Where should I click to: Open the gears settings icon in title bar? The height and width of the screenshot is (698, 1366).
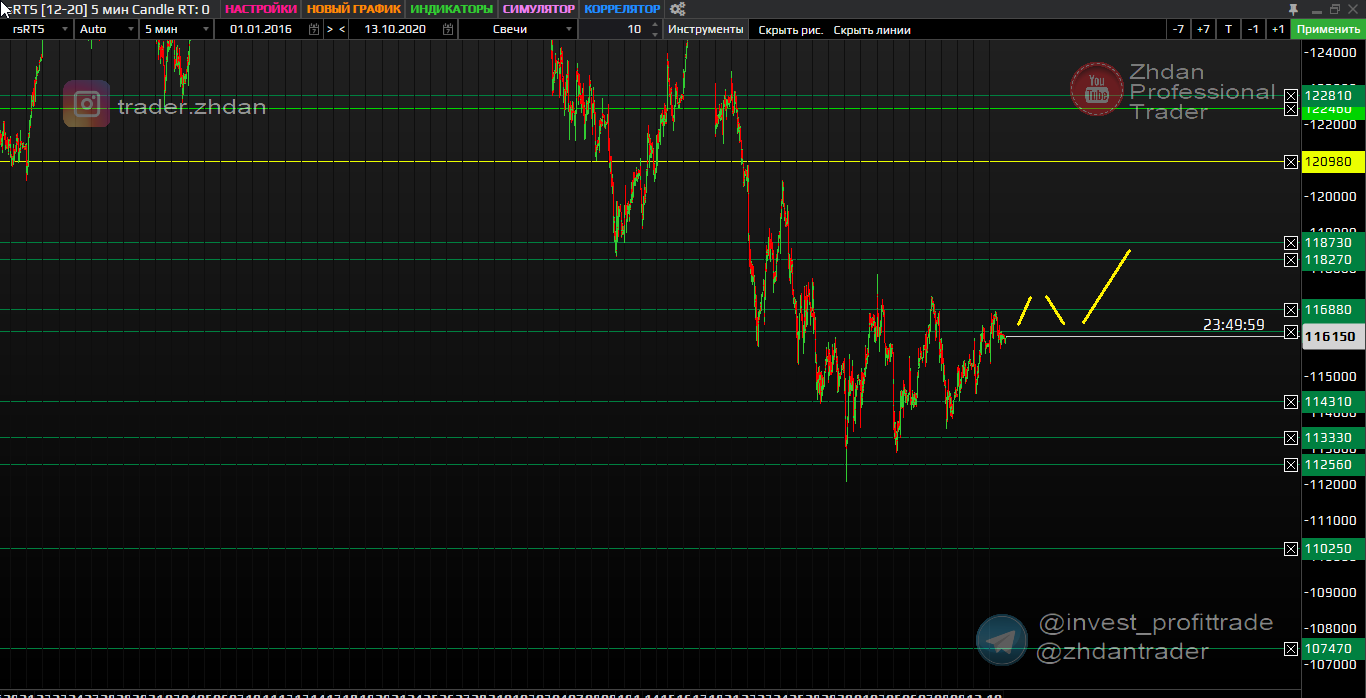tap(677, 9)
